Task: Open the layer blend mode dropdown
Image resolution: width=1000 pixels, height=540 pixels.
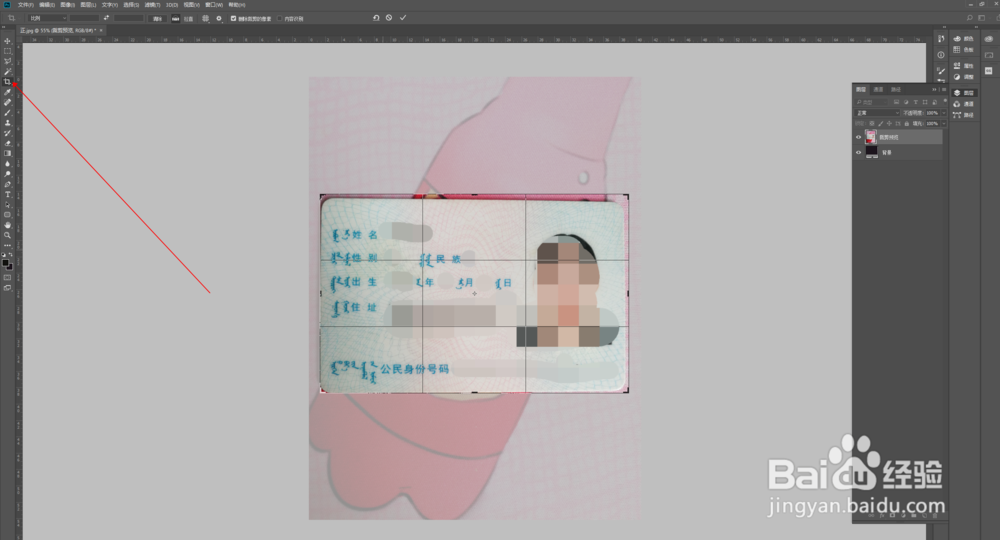Action: click(x=877, y=113)
